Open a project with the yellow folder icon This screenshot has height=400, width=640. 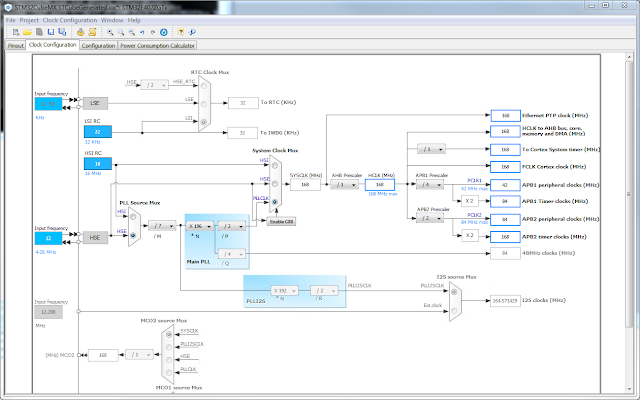(x=27, y=32)
